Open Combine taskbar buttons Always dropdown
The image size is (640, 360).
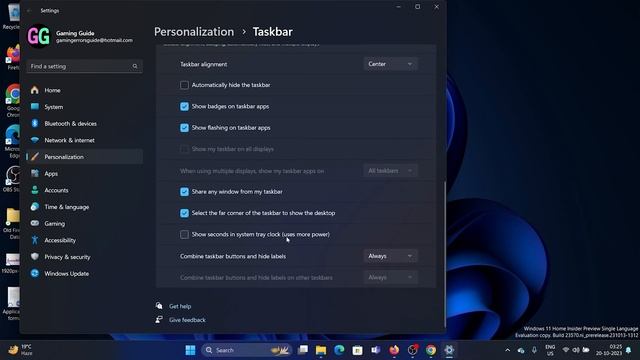(x=390, y=256)
